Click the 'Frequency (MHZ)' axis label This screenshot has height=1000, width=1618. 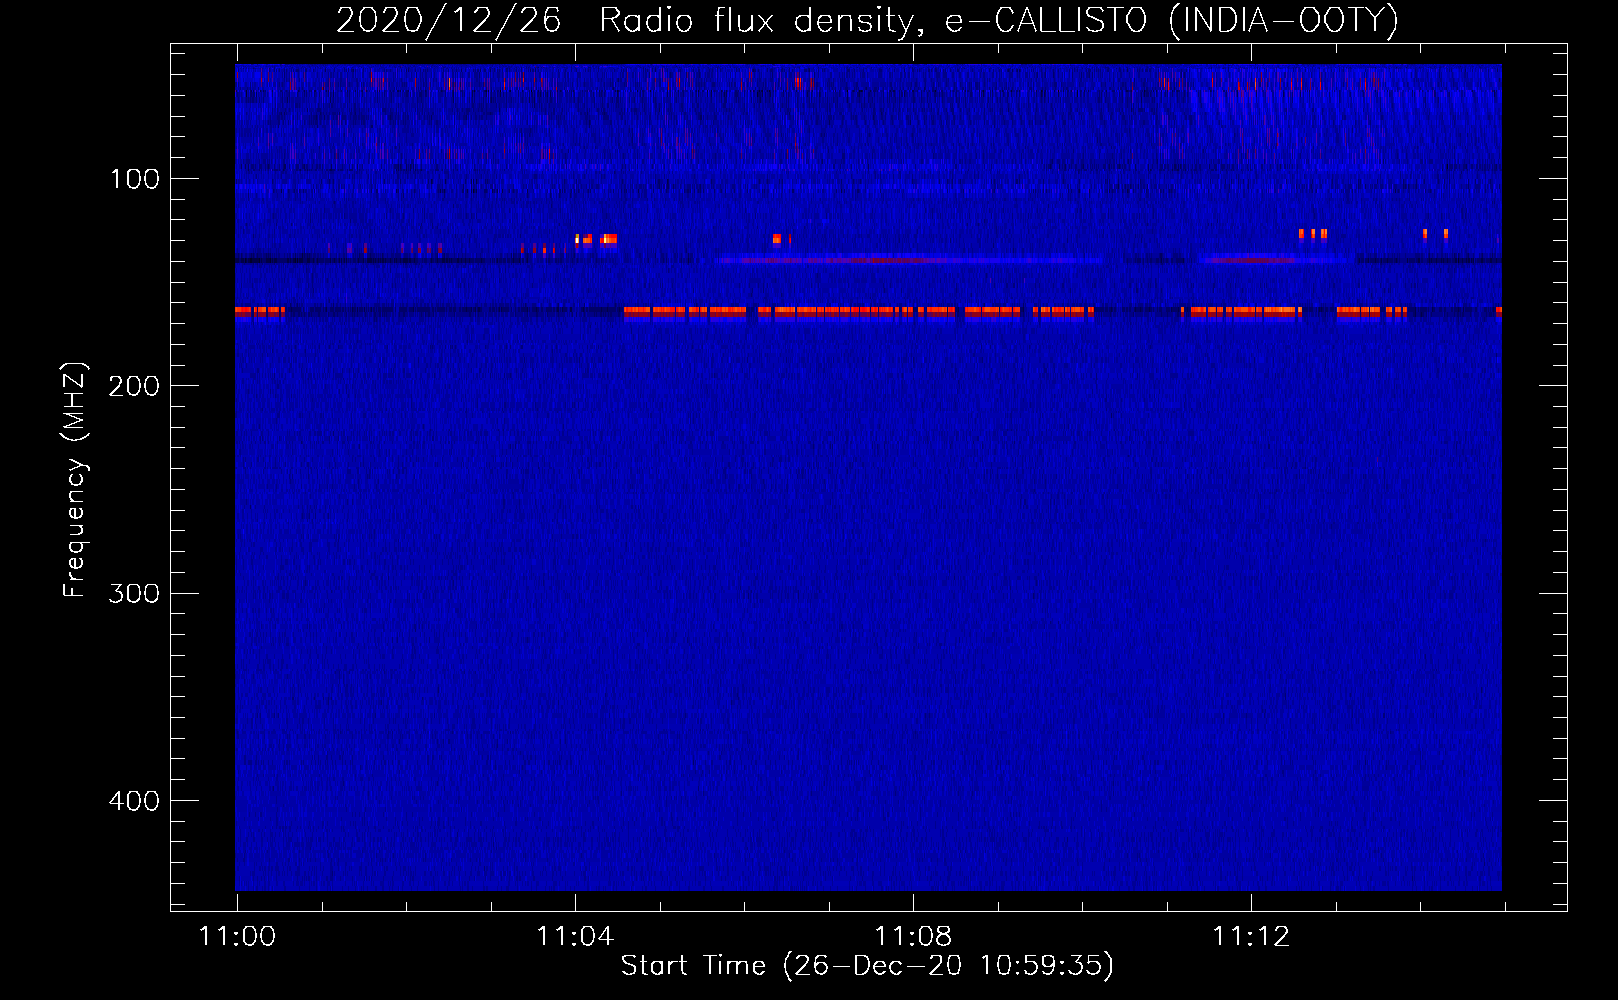(x=74, y=479)
